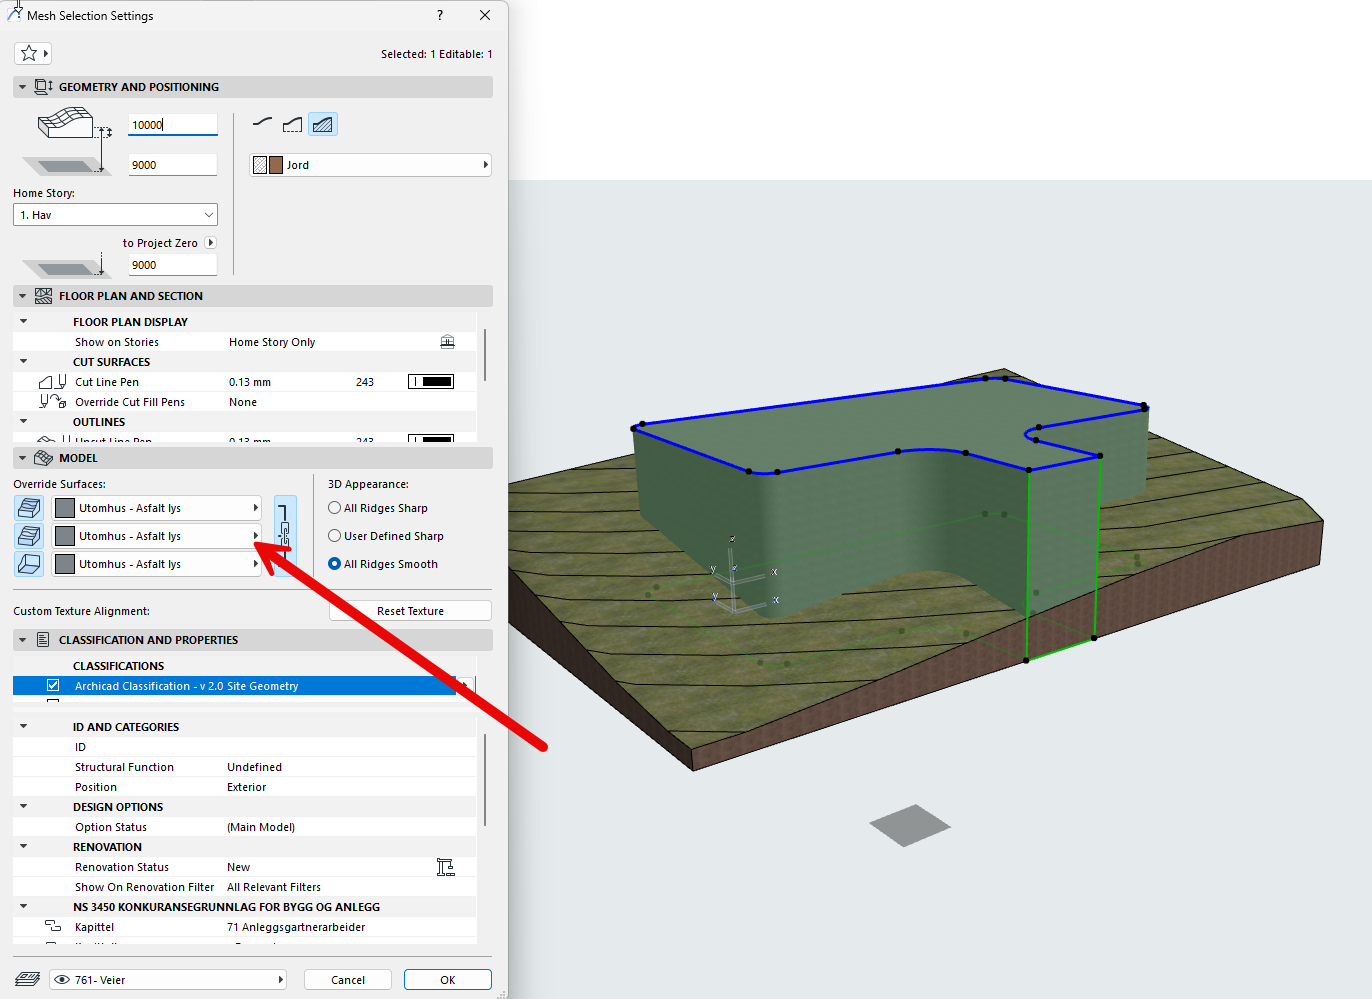
Task: Open the 761- Veier layer dropdown
Action: pos(168,980)
